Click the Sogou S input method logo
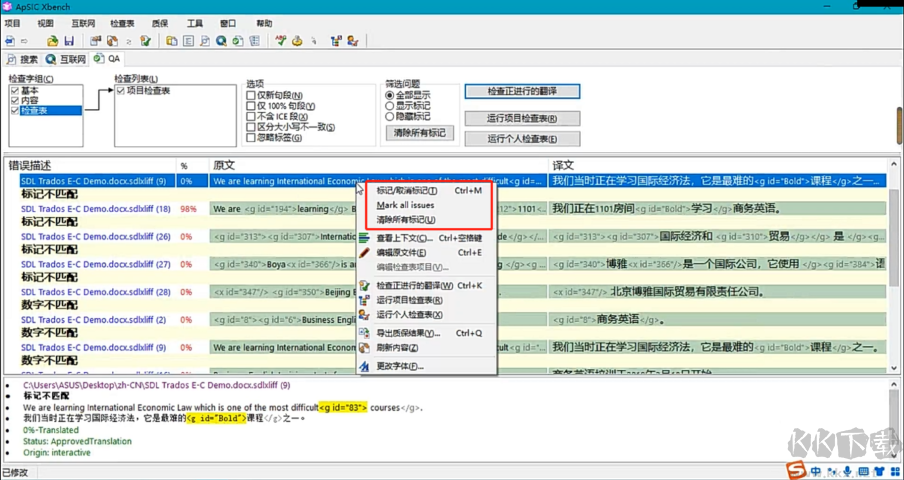904x480 pixels. (x=798, y=471)
